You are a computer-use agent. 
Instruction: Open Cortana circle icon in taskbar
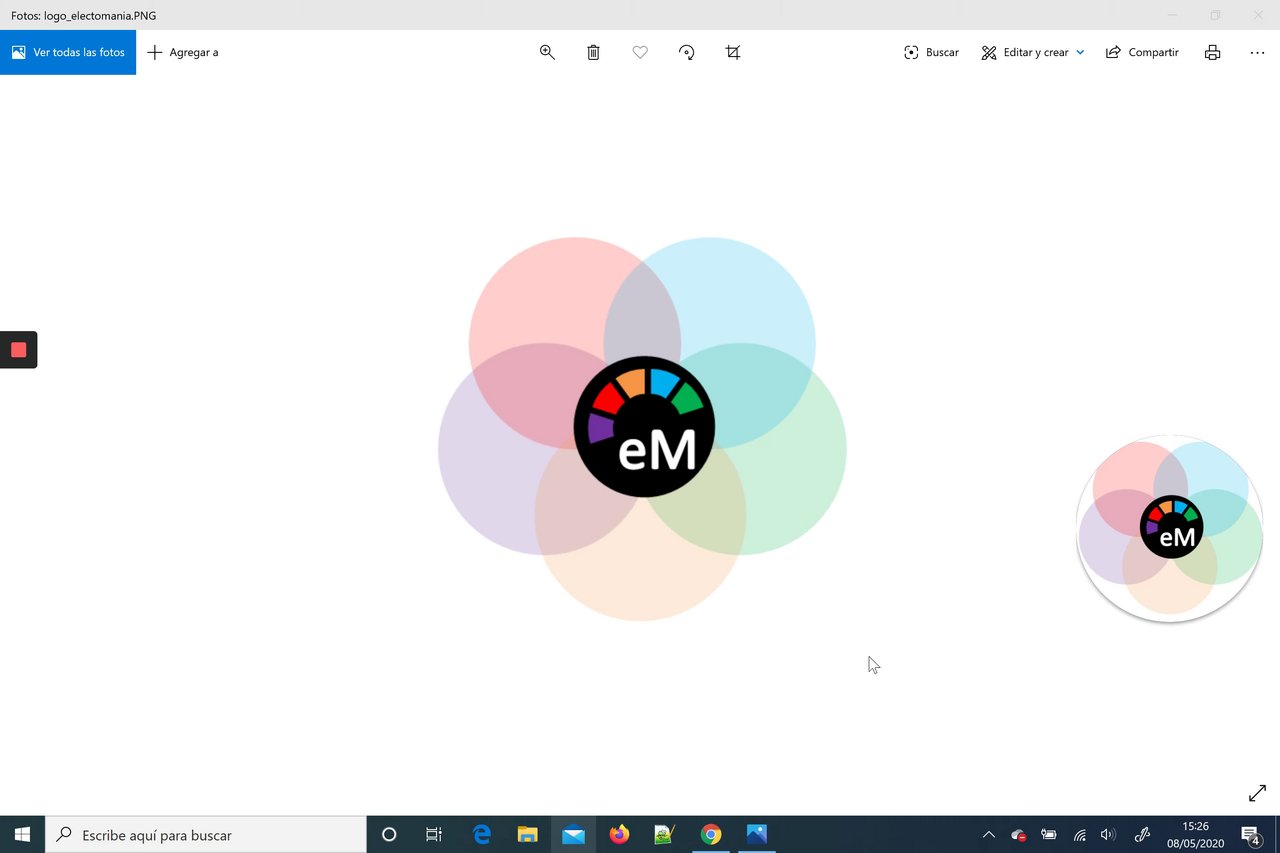click(389, 834)
